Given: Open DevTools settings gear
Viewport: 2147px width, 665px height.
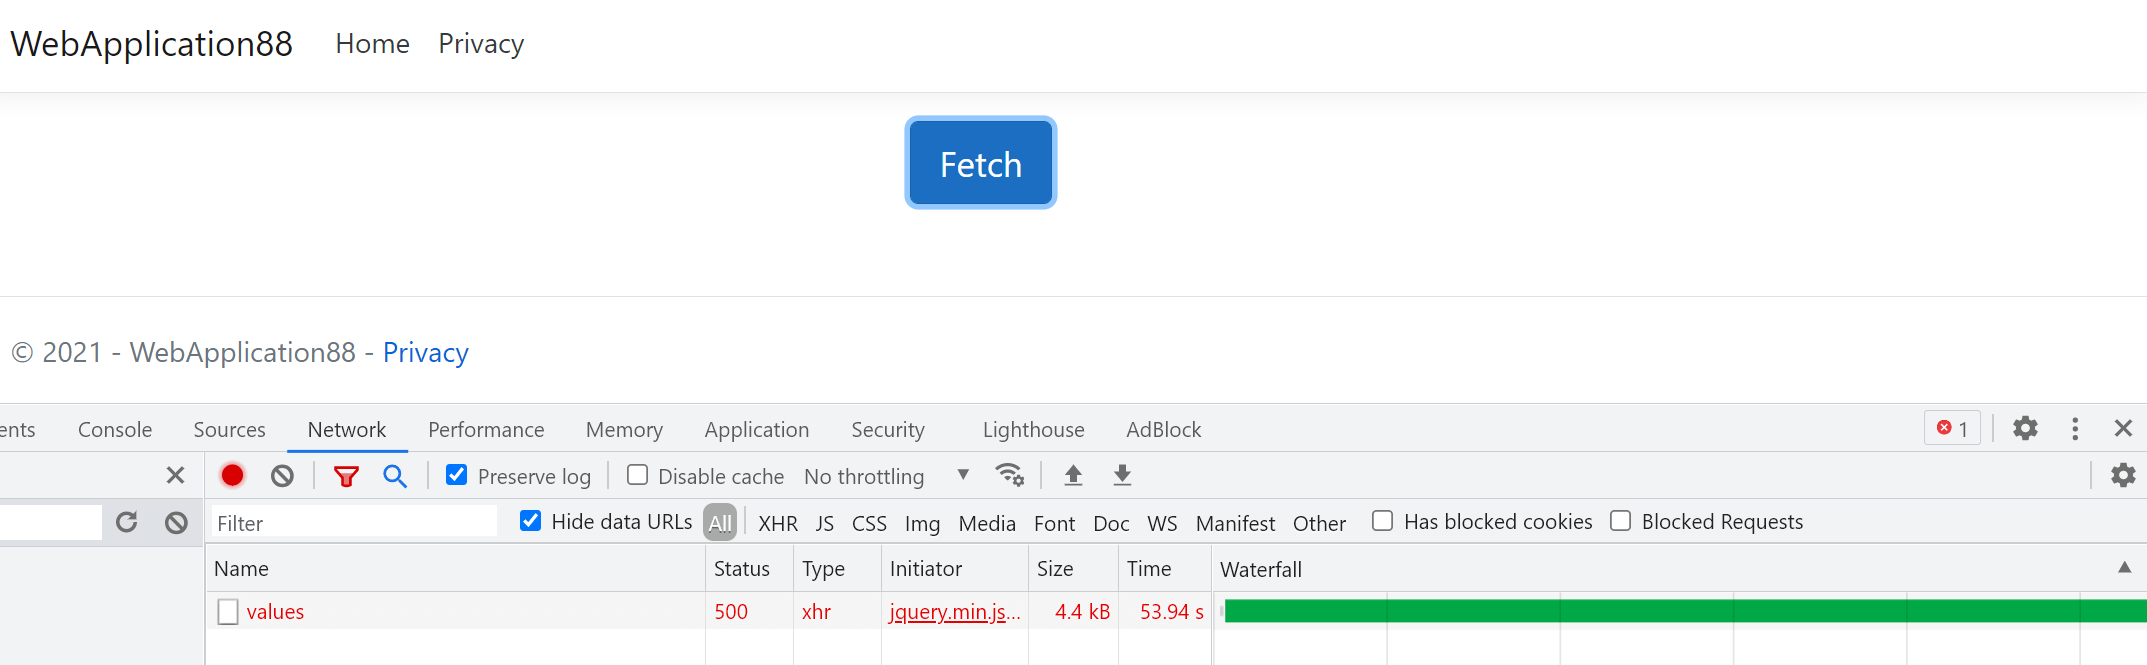Looking at the screenshot, I should coord(2025,428).
